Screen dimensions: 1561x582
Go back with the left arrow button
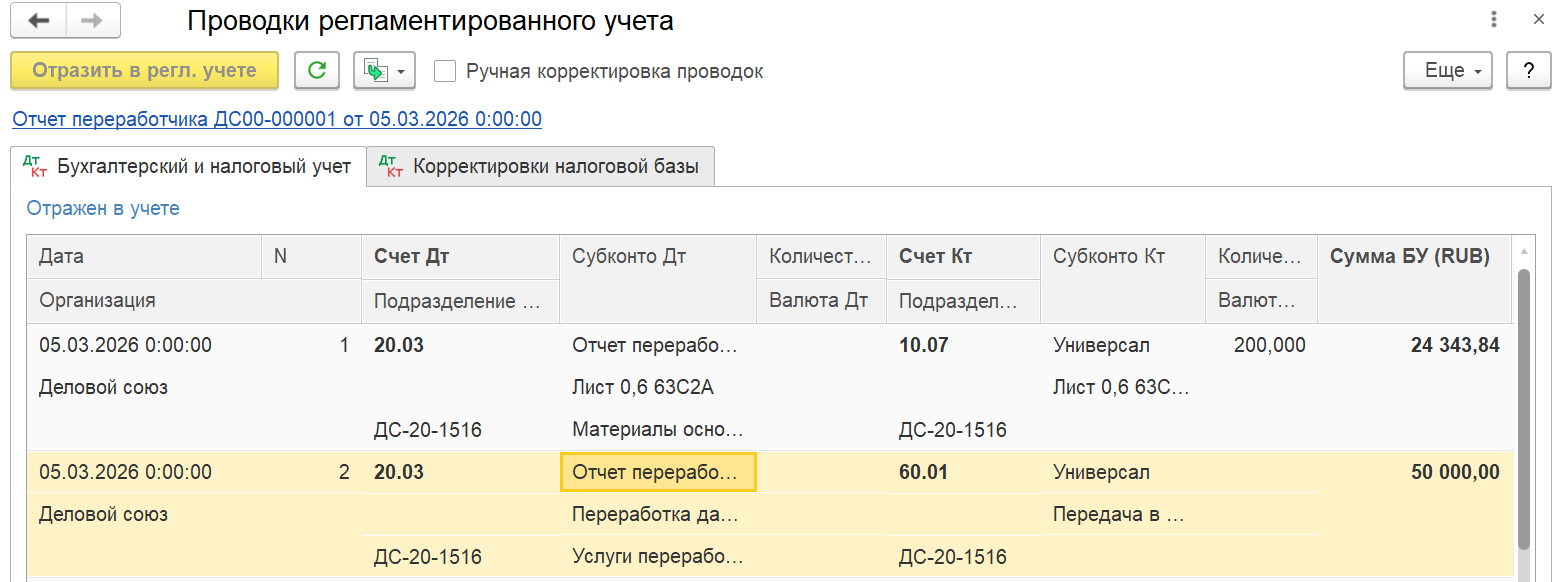(38, 20)
